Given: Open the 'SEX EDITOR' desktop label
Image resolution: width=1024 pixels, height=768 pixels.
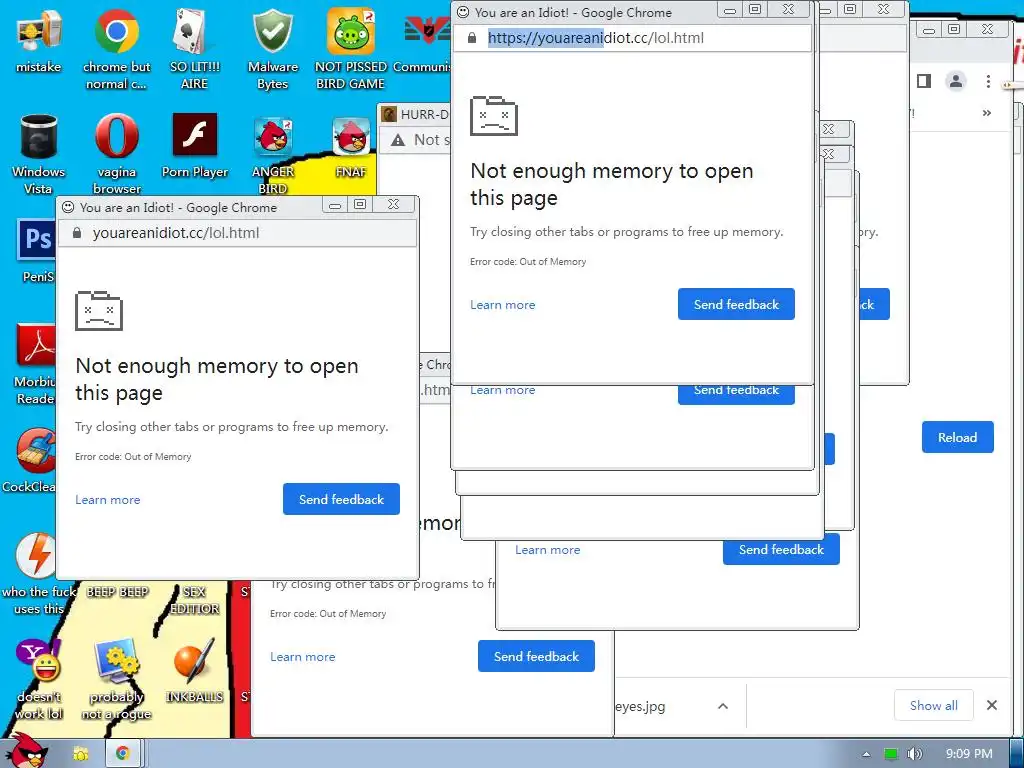Looking at the screenshot, I should [195, 600].
